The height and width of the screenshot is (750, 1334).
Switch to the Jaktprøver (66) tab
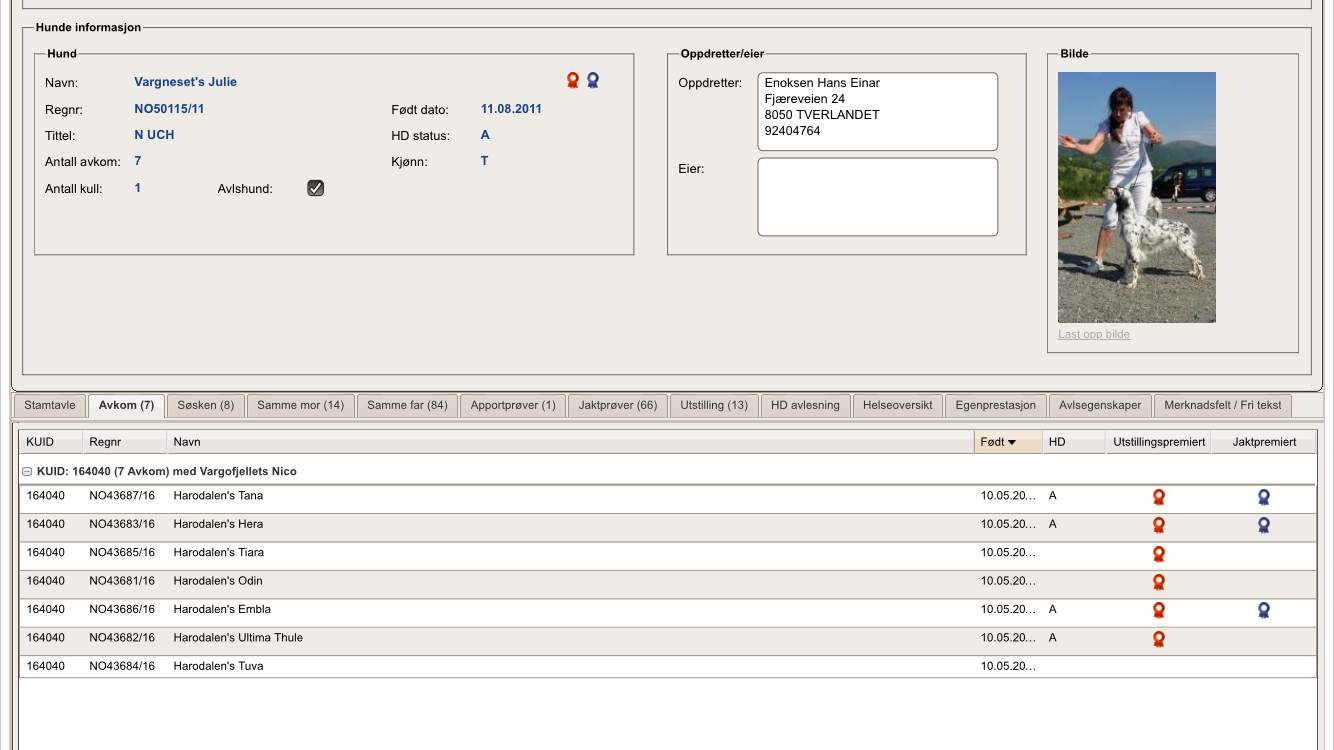pyautogui.click(x=617, y=405)
